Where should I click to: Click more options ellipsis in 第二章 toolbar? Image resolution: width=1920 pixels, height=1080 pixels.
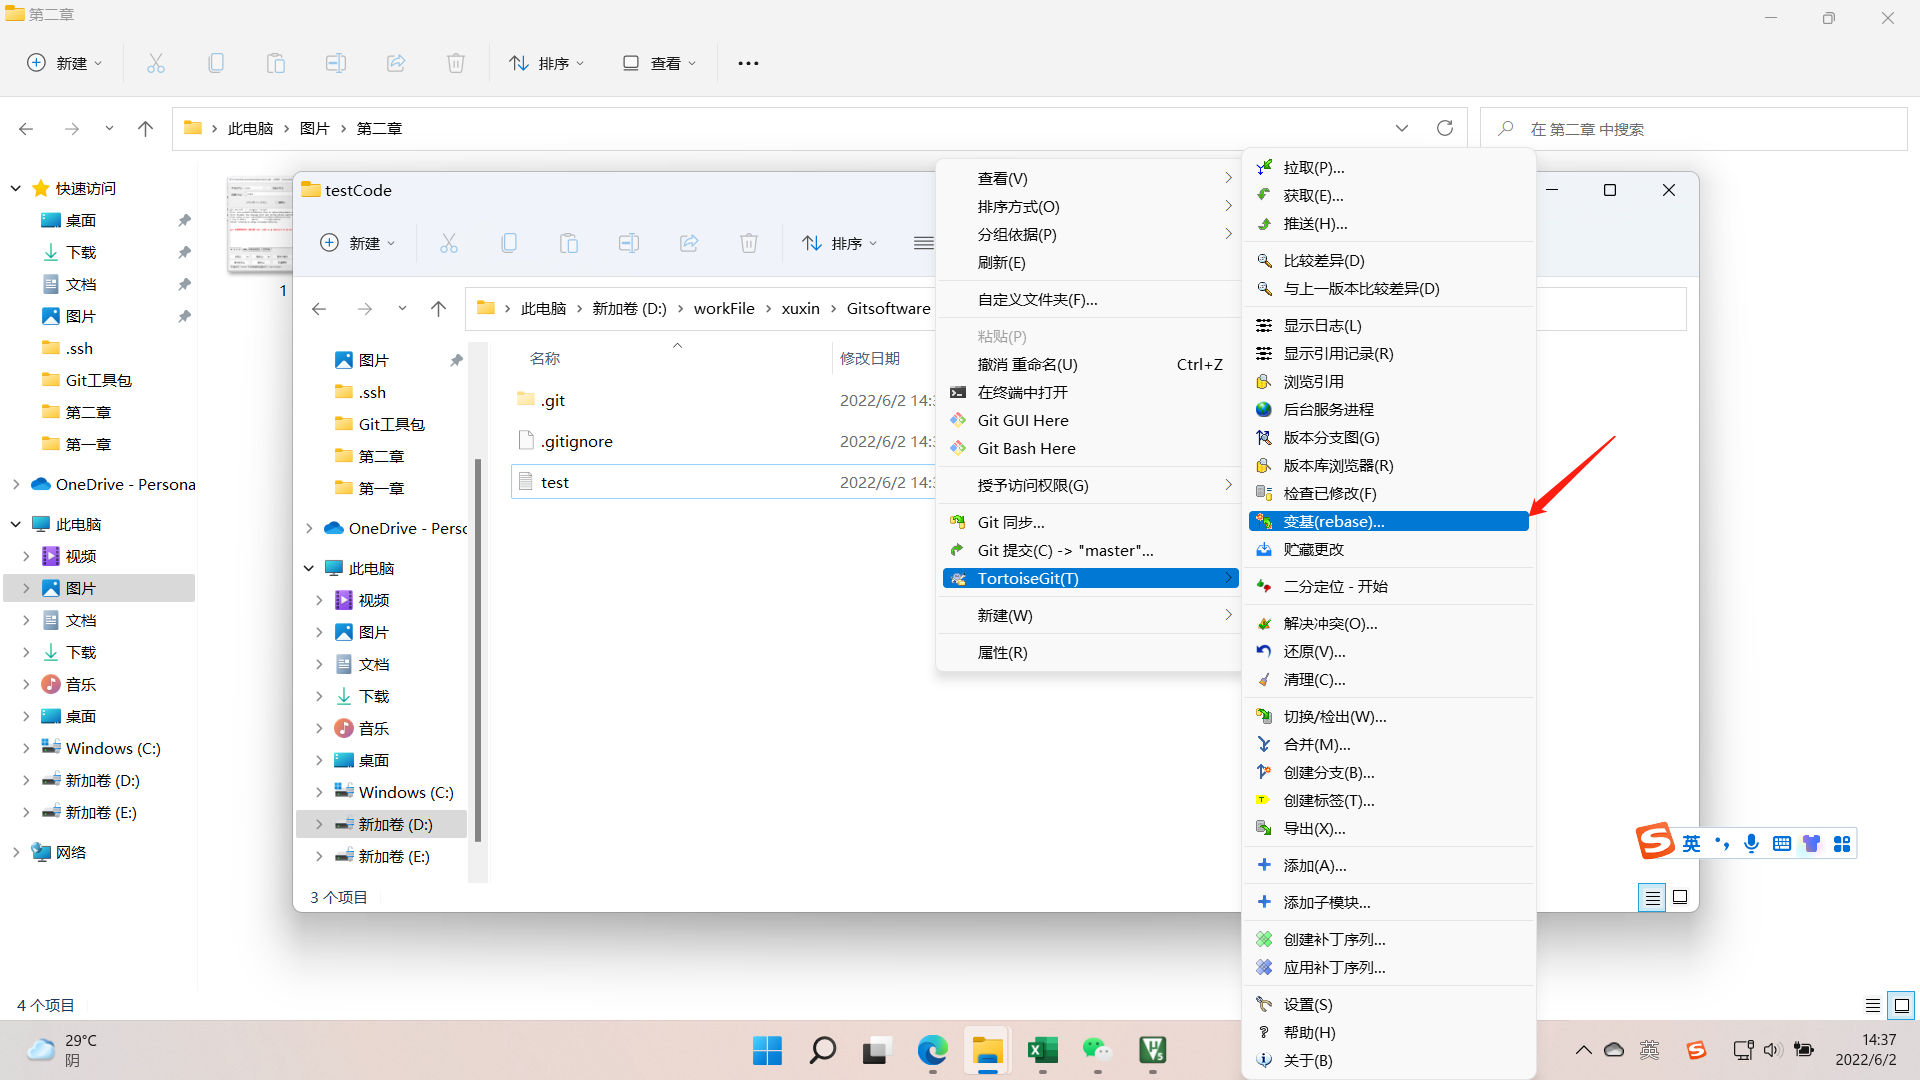(748, 63)
